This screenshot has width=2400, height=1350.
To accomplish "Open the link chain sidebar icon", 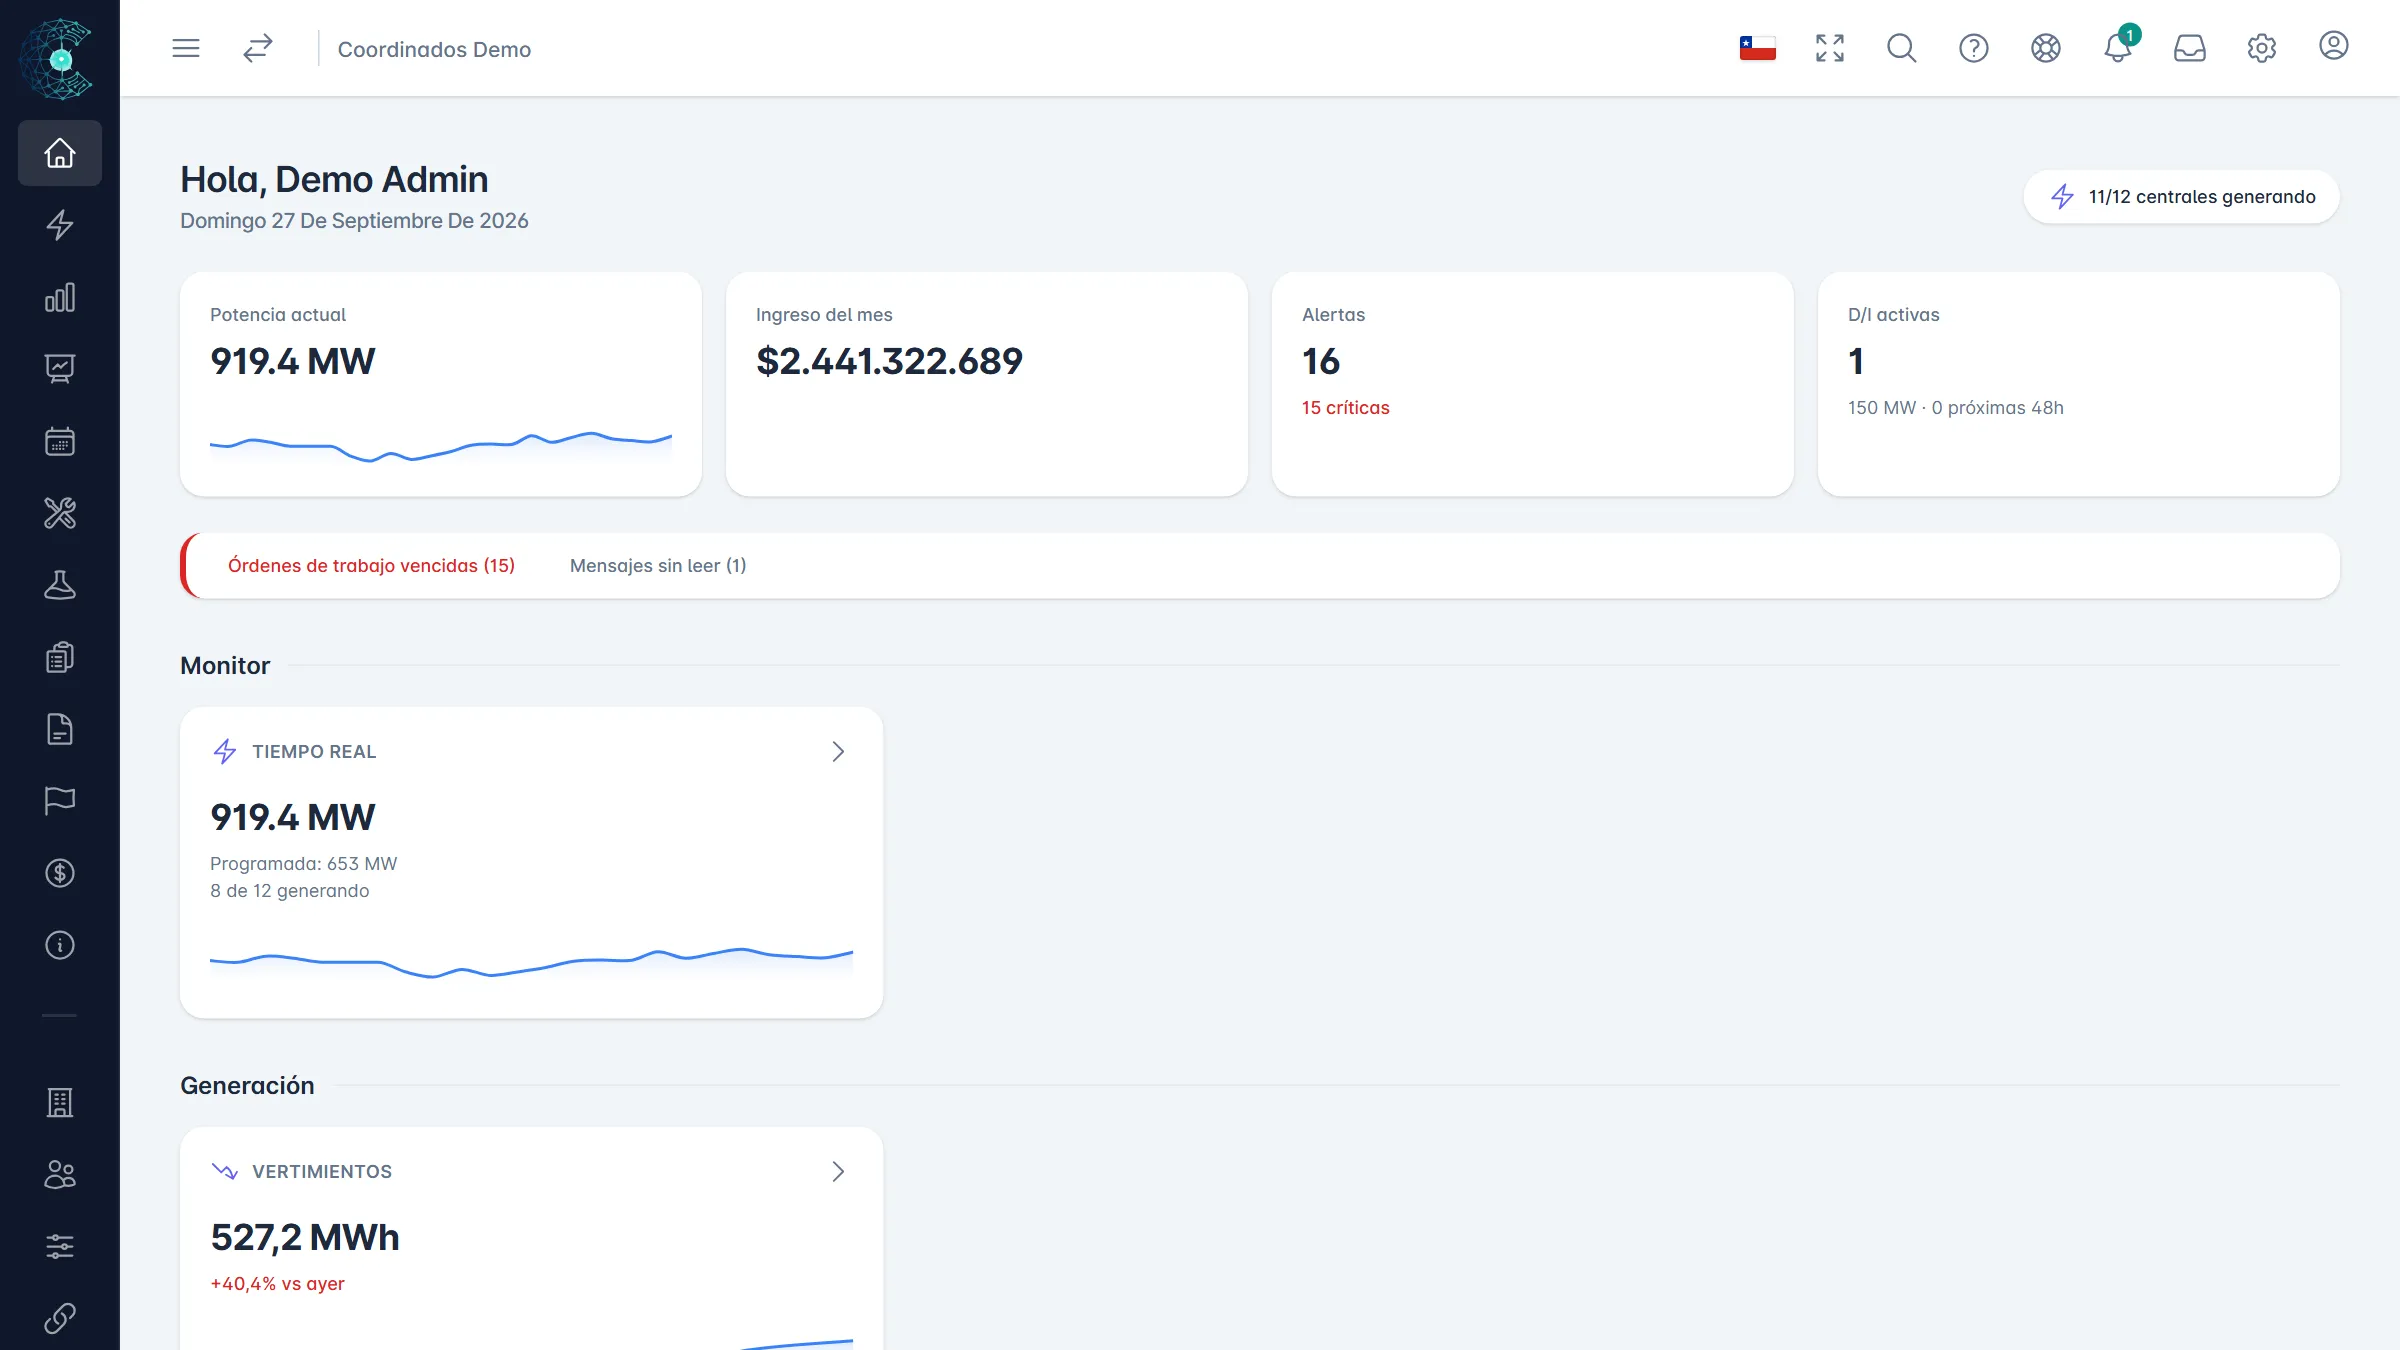I will (60, 1319).
